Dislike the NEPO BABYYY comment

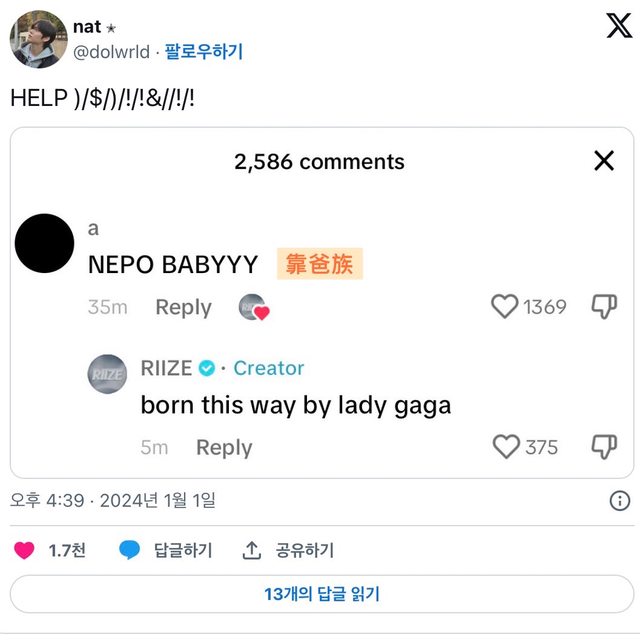pyautogui.click(x=604, y=307)
